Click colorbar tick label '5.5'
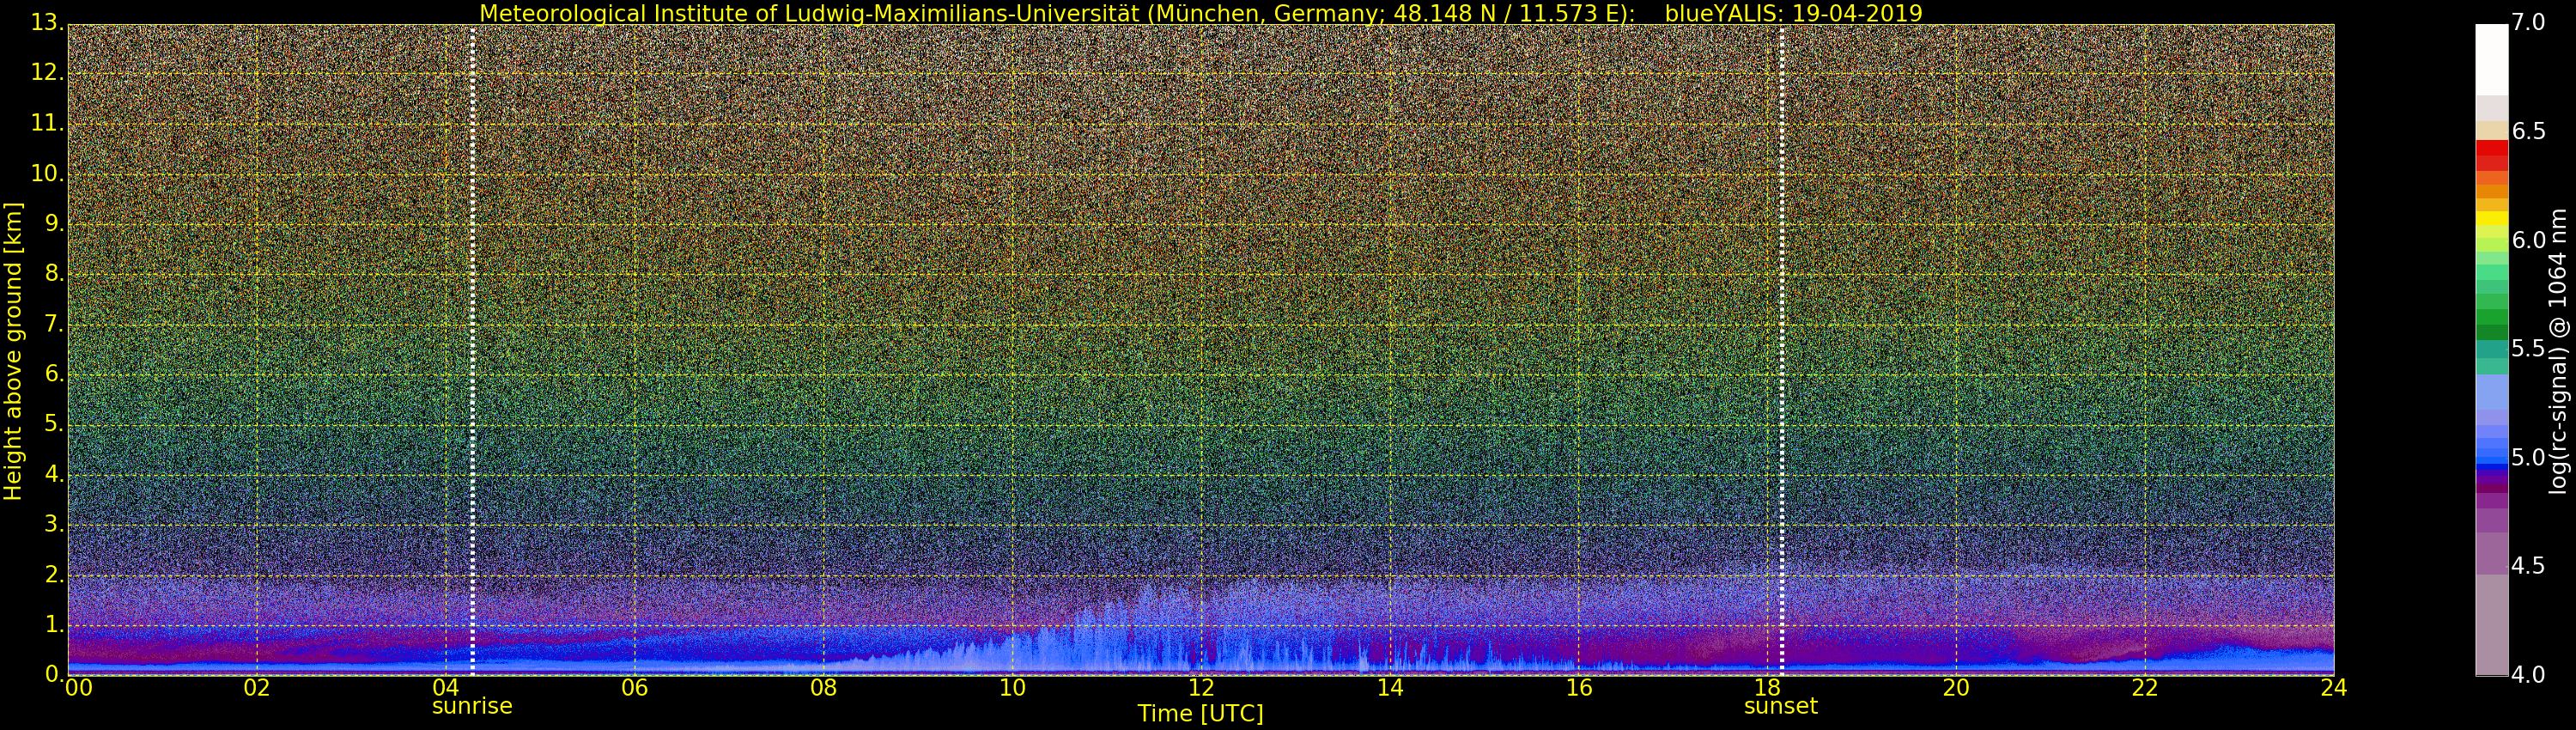This screenshot has height=730, width=2576. click(x=2528, y=348)
